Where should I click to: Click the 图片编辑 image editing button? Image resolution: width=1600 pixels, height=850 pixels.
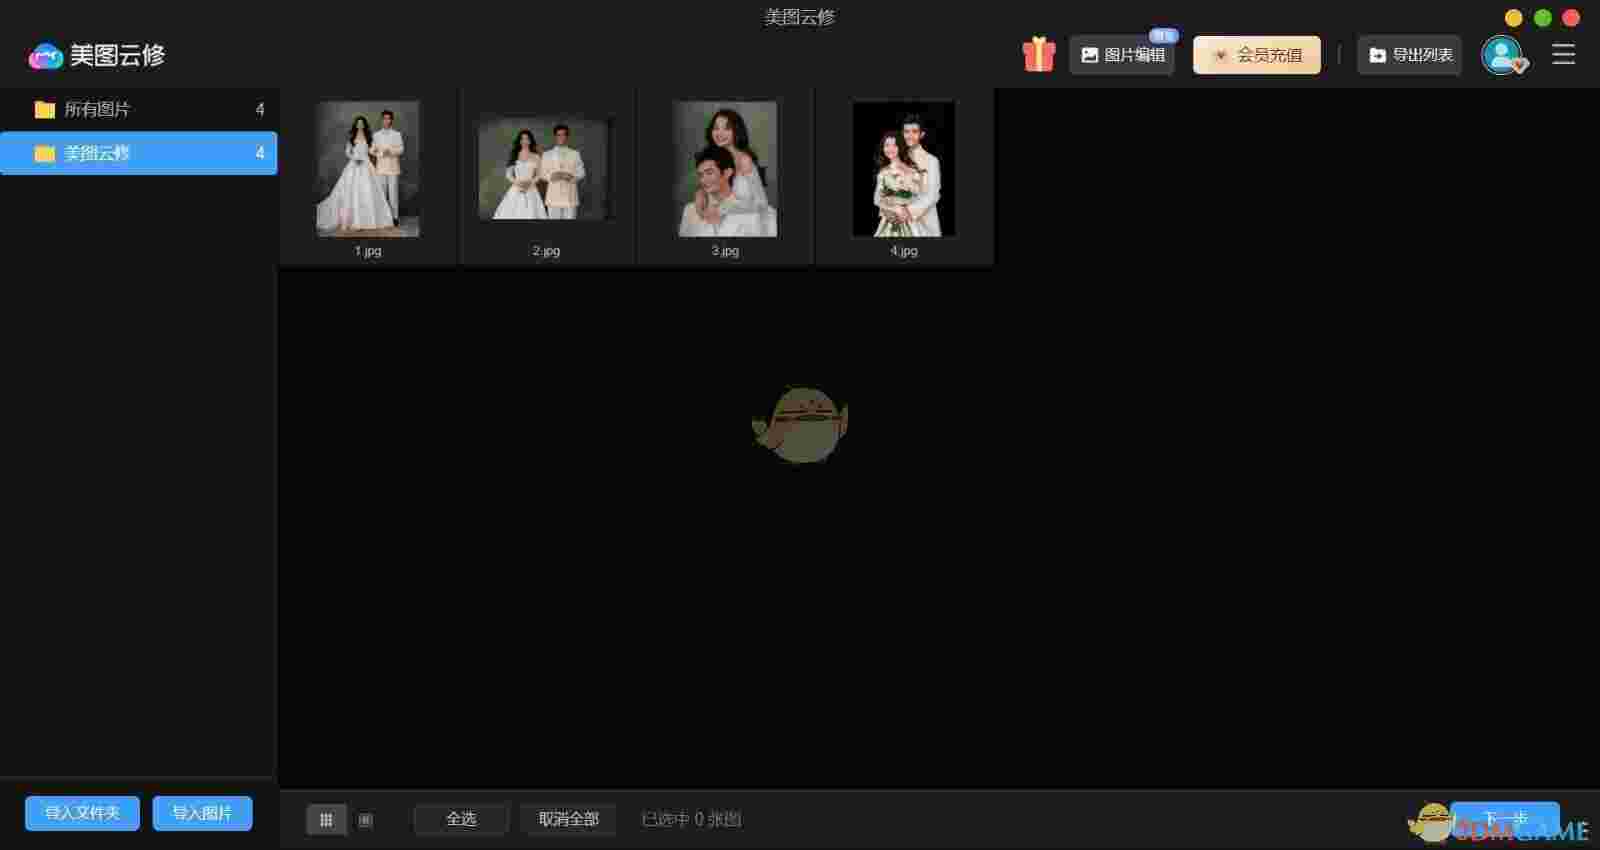1122,55
